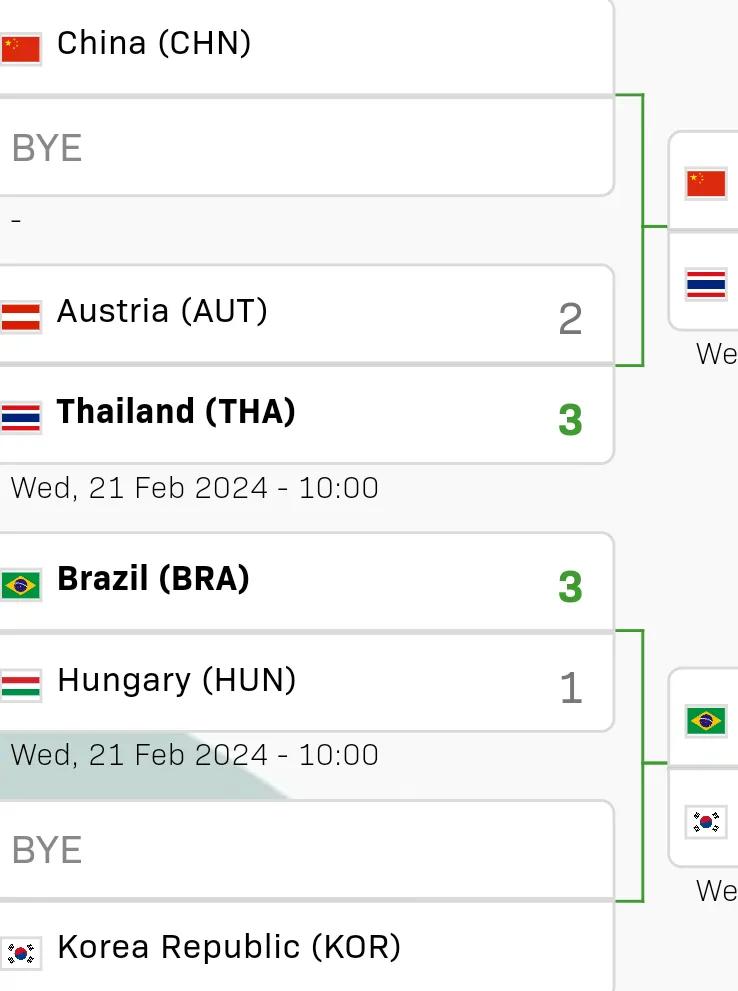Open the Brazil (BRA) winner row

(x=306, y=581)
